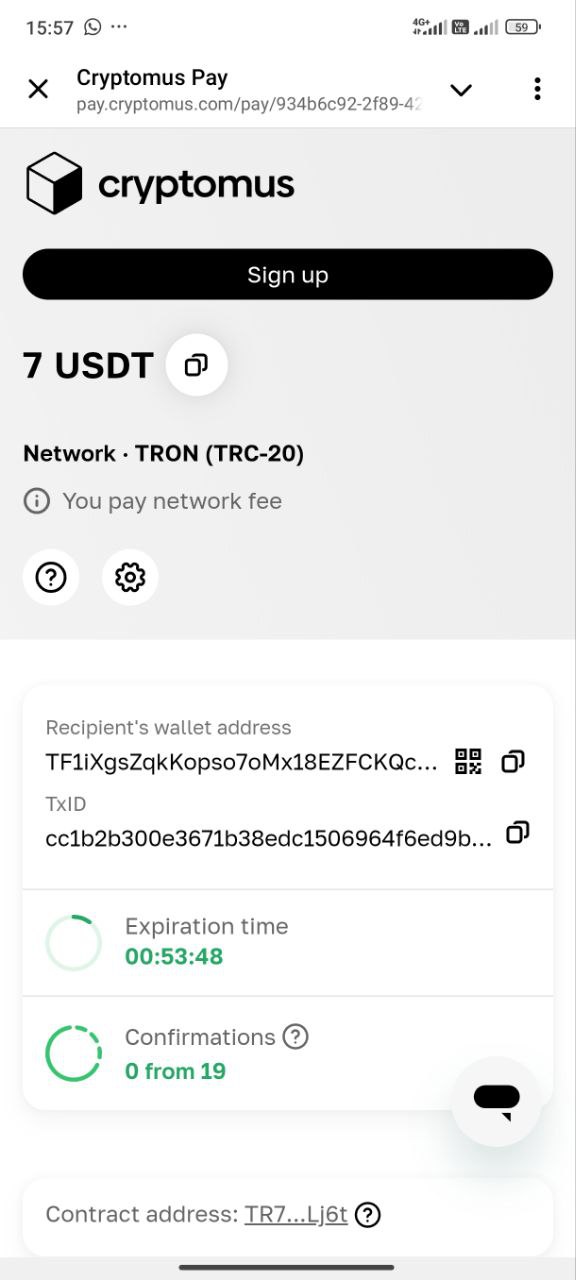Image resolution: width=576 pixels, height=1280 pixels.
Task: Open the live chat support bubble
Action: tap(496, 1101)
